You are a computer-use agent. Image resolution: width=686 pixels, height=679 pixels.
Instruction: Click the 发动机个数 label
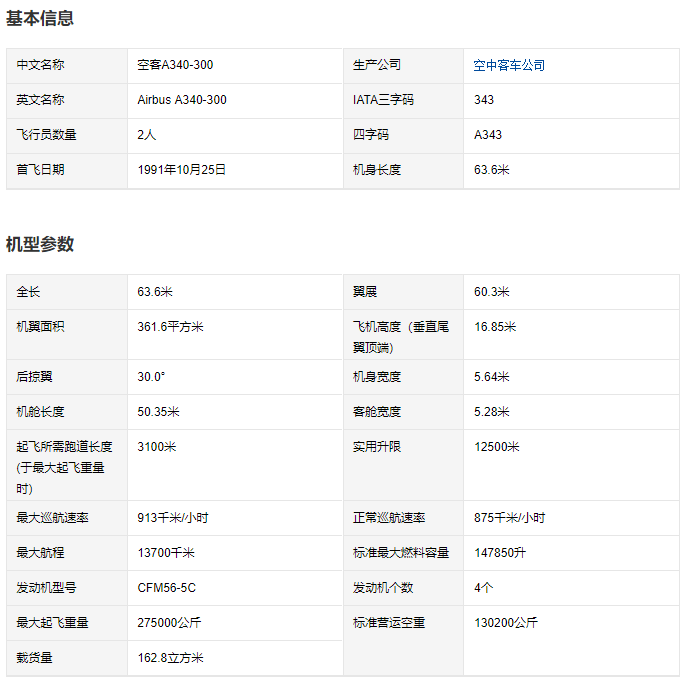[383, 588]
